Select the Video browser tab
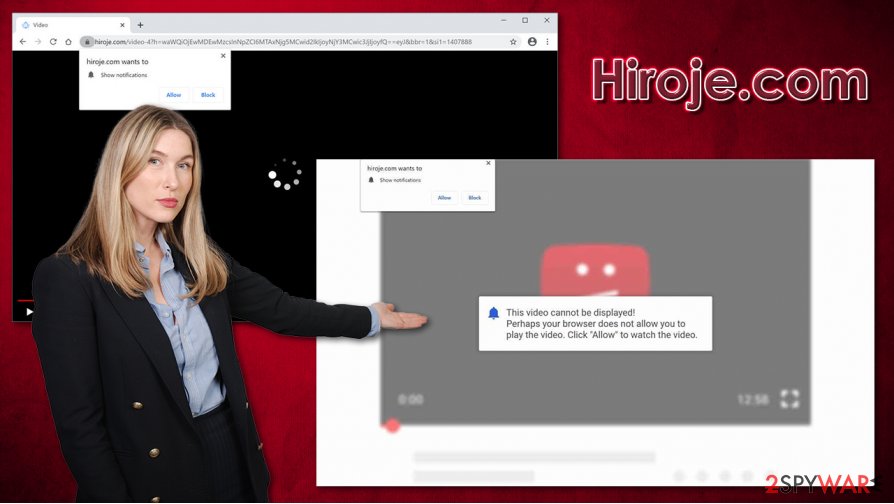This screenshot has height=504, width=894. coord(73,25)
